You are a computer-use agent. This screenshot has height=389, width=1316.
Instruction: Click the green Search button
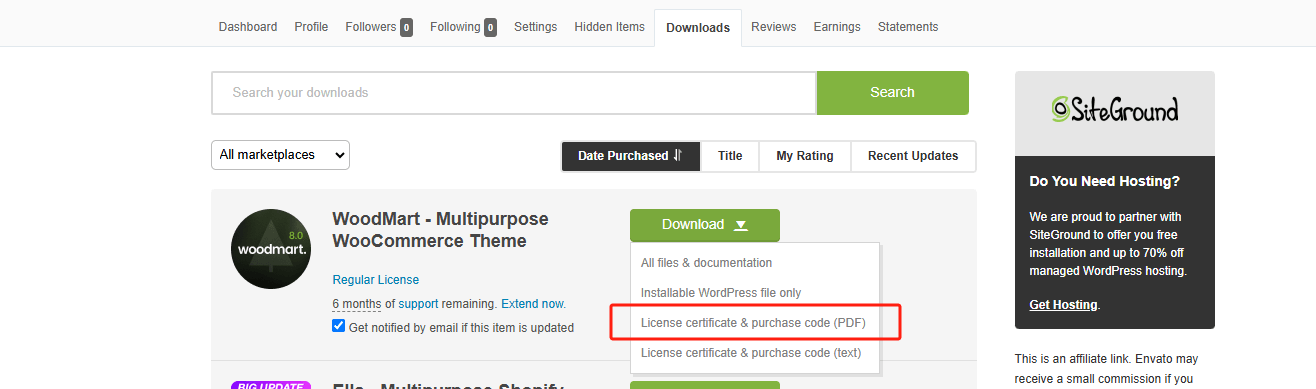pos(892,93)
